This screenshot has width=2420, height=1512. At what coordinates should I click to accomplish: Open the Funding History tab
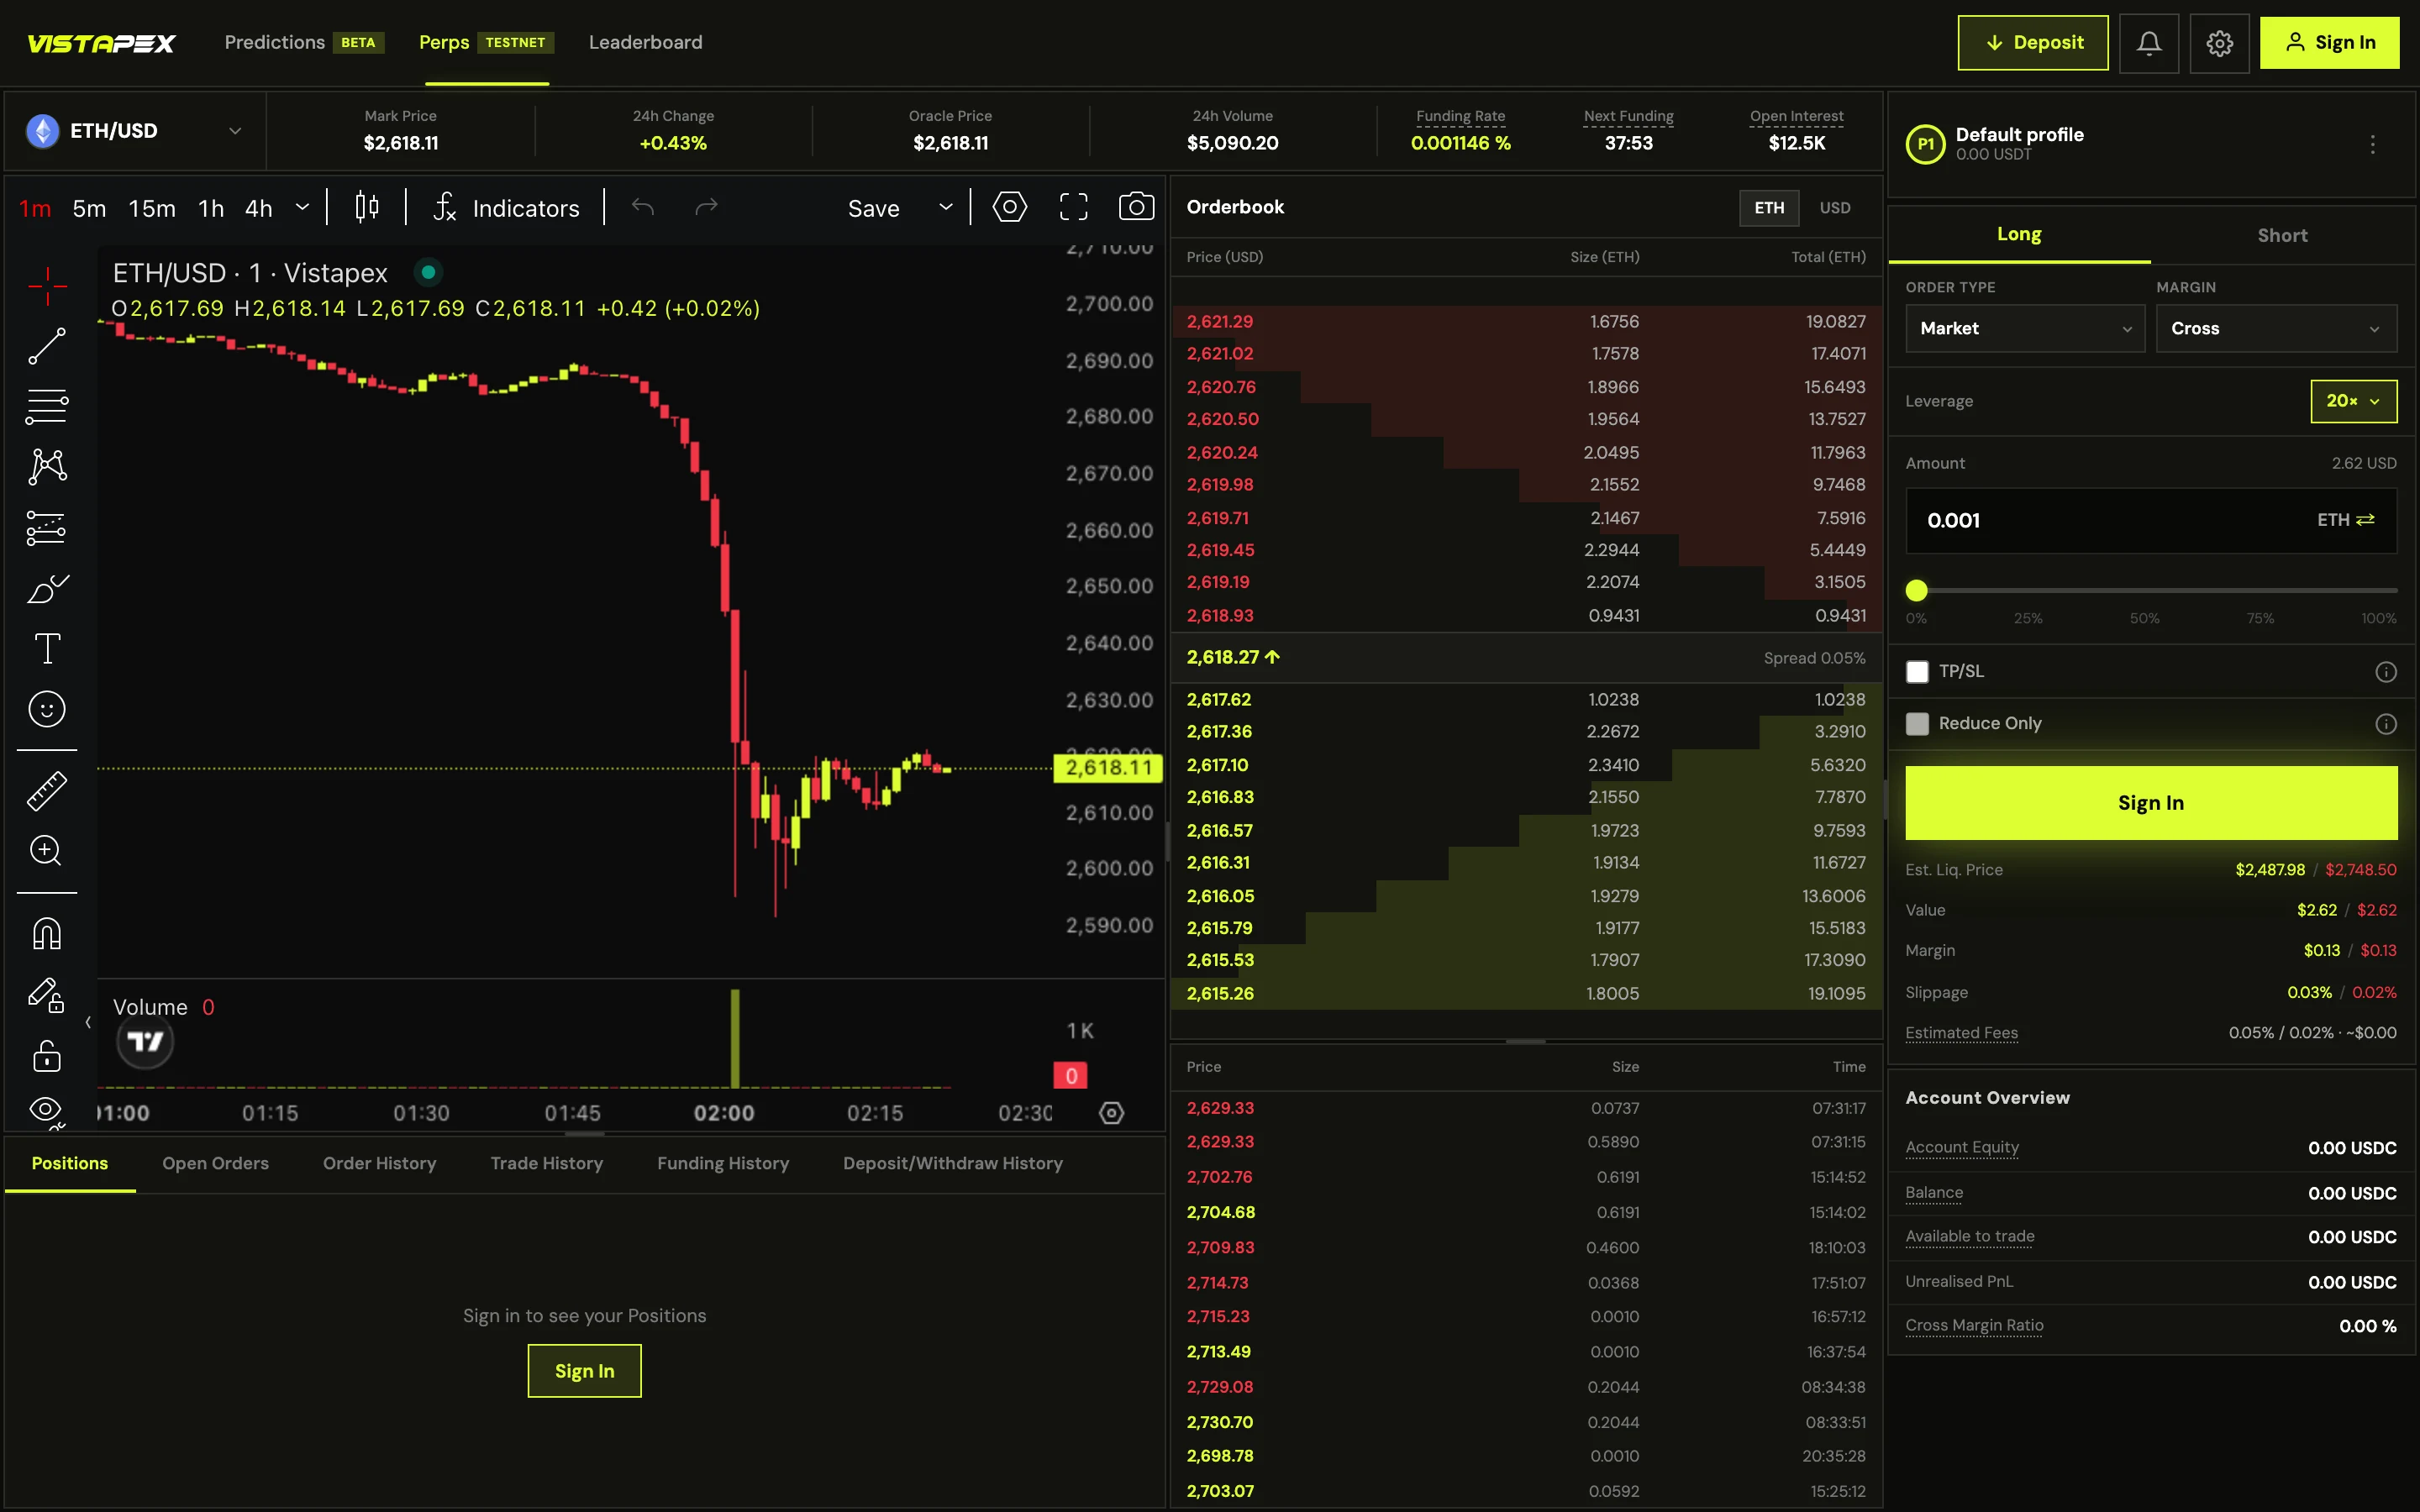723,1163
